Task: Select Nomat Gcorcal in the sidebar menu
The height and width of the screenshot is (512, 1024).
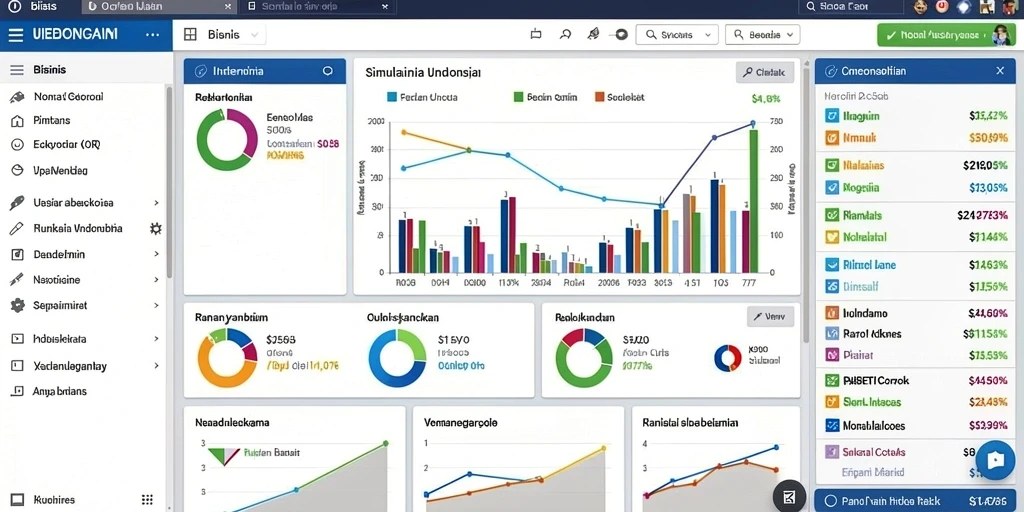Action: [x=68, y=97]
